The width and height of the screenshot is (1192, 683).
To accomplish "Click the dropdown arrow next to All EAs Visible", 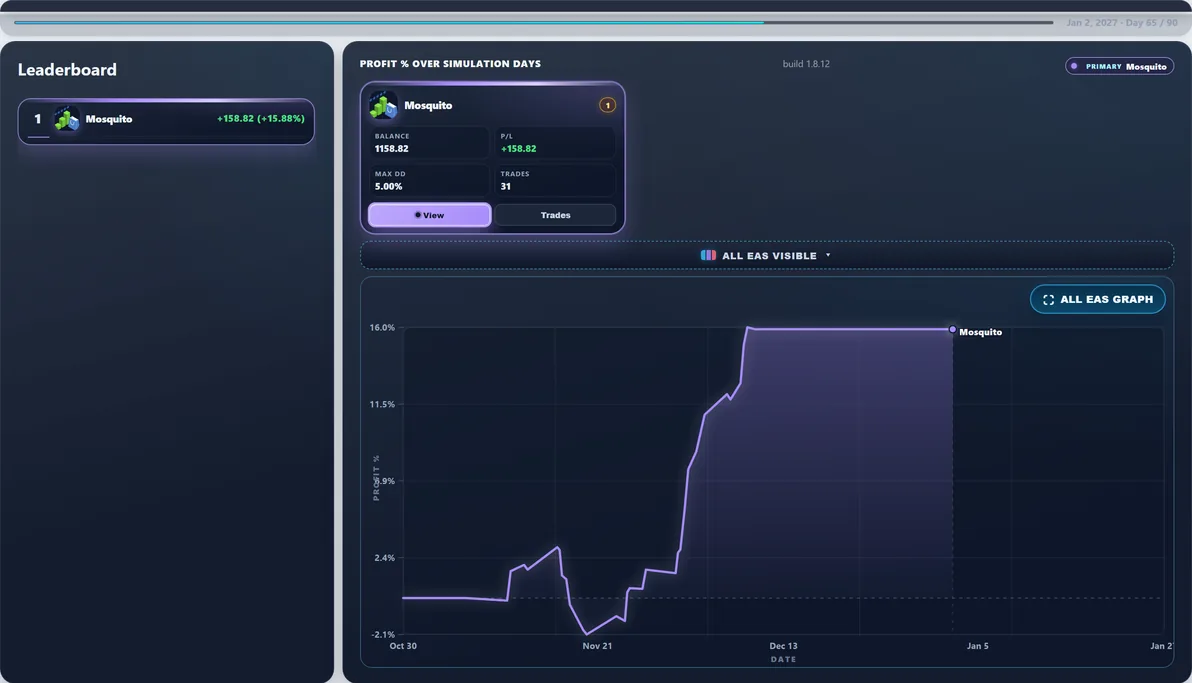I will coord(828,256).
